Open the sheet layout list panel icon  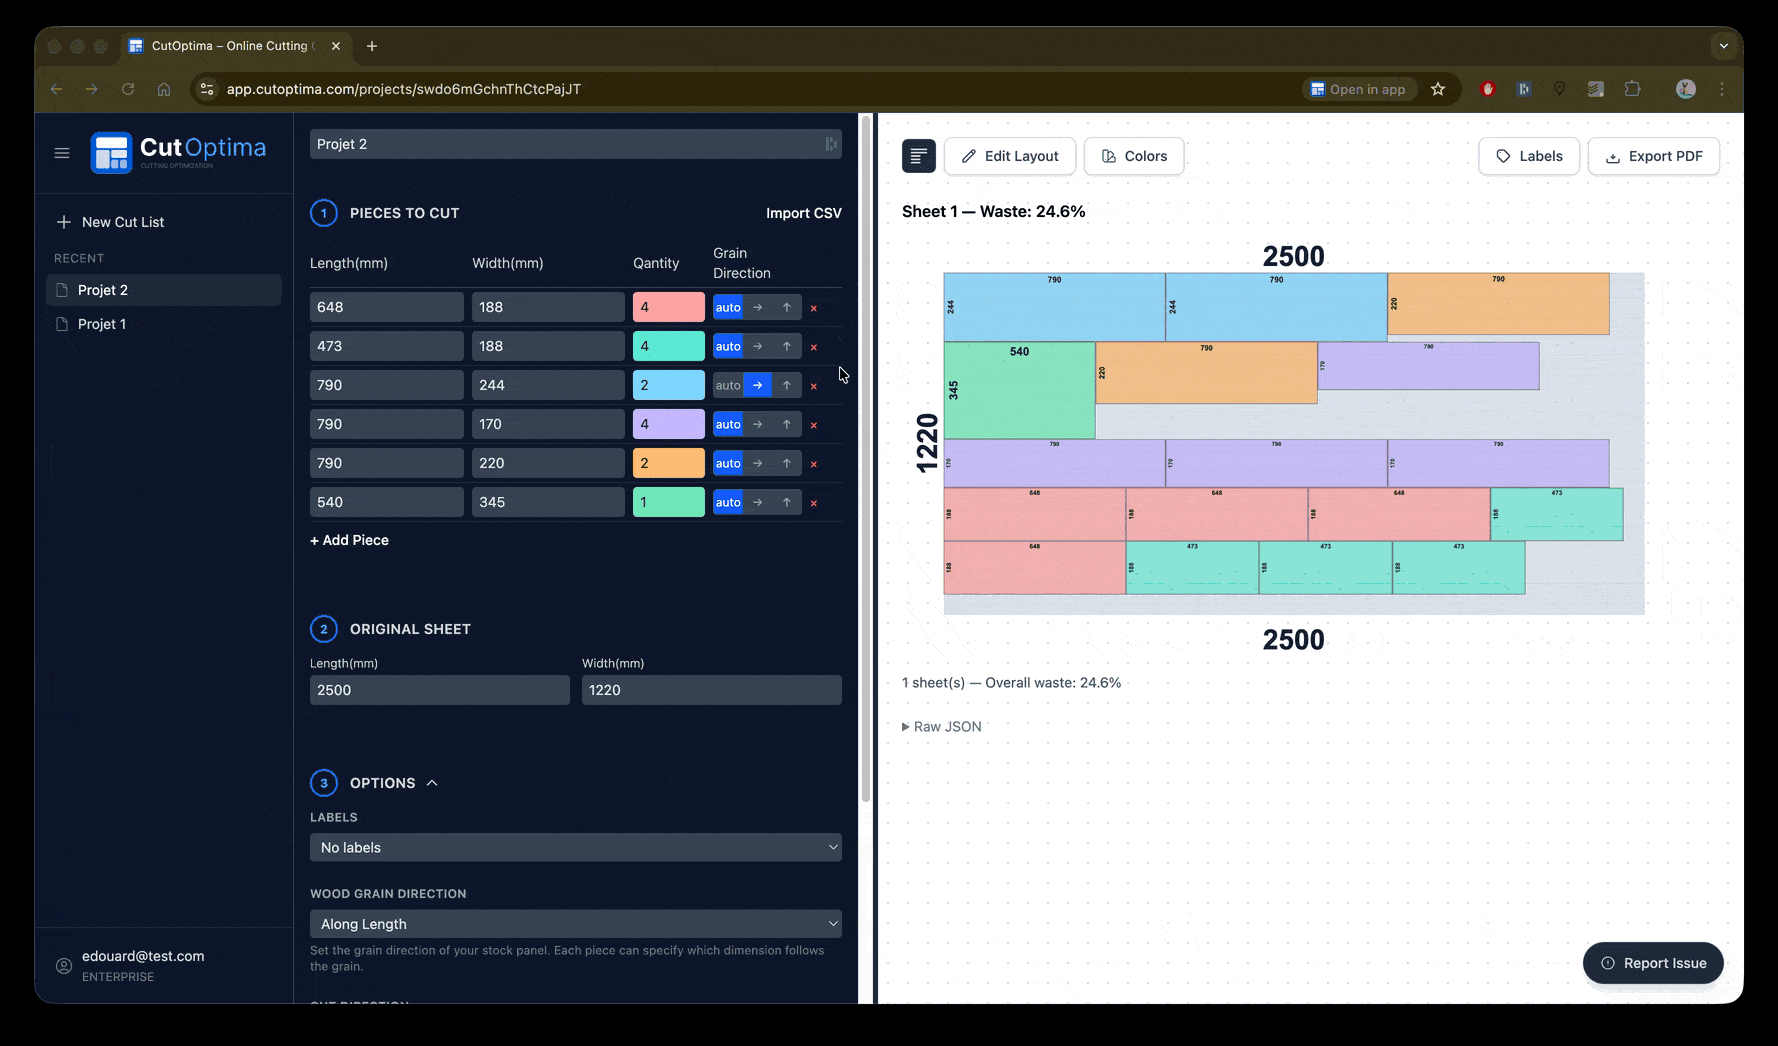918,156
